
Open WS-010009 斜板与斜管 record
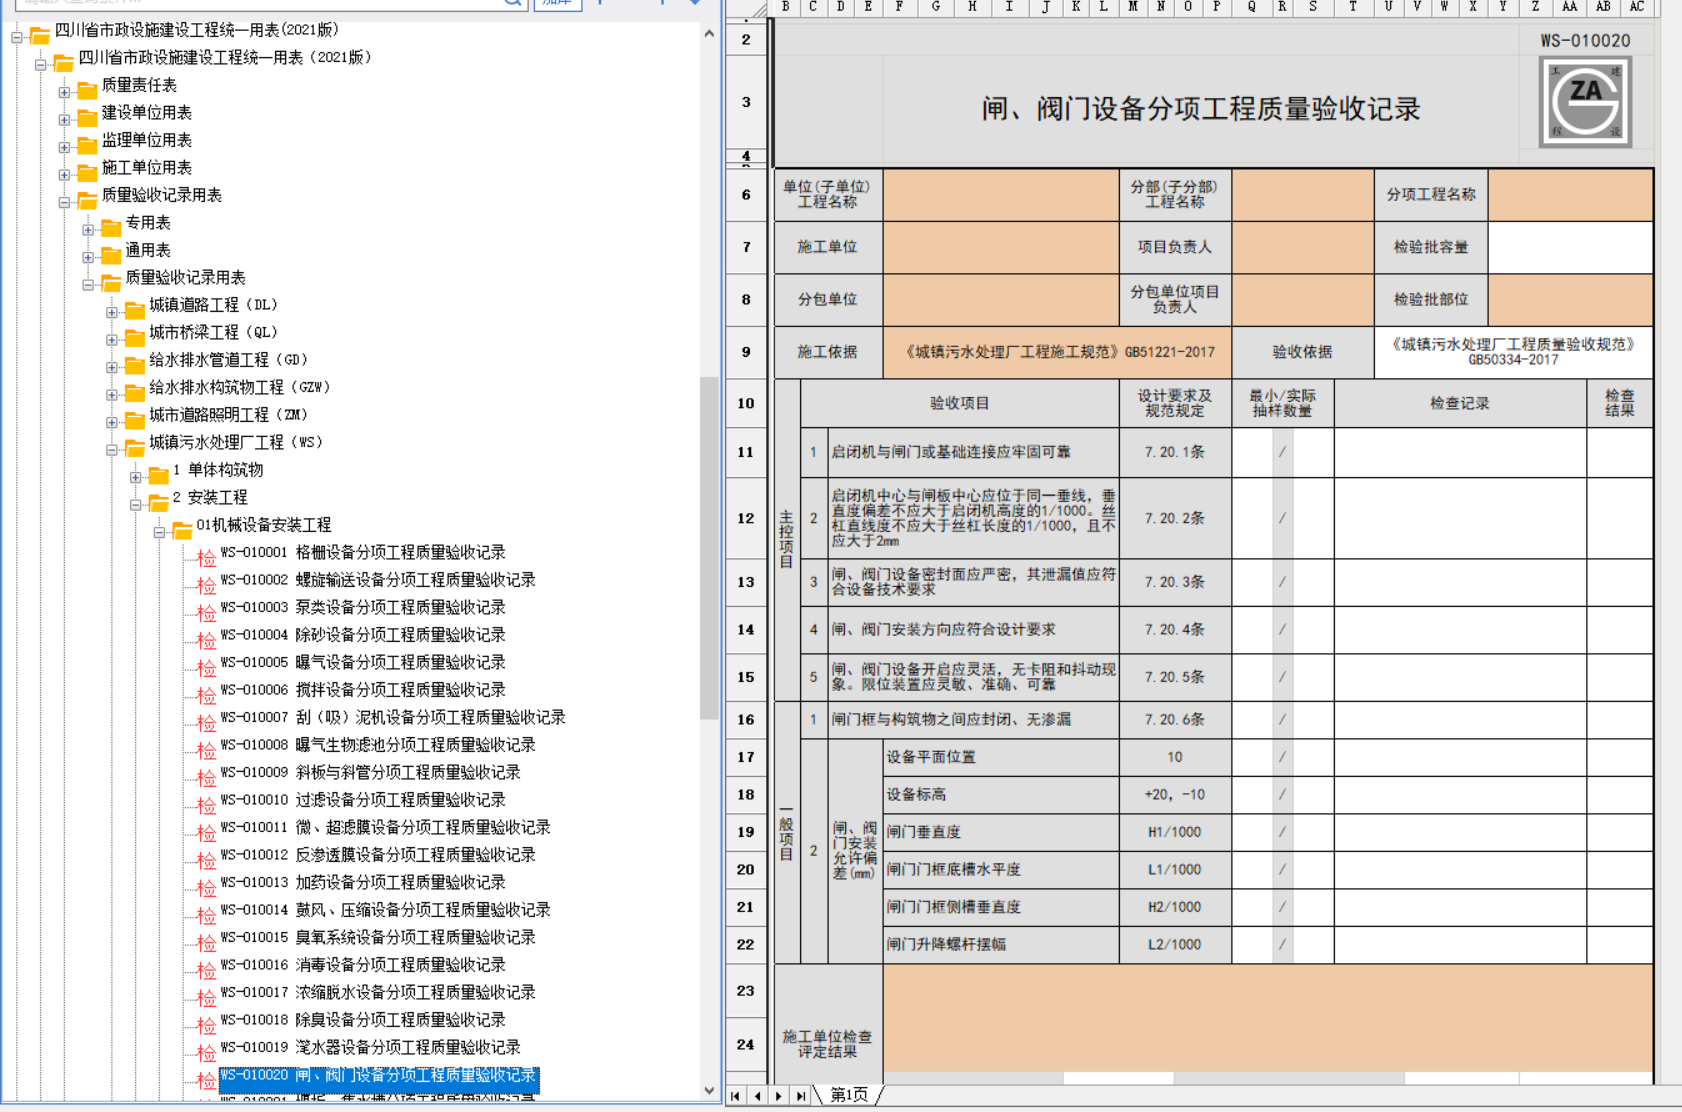point(370,772)
